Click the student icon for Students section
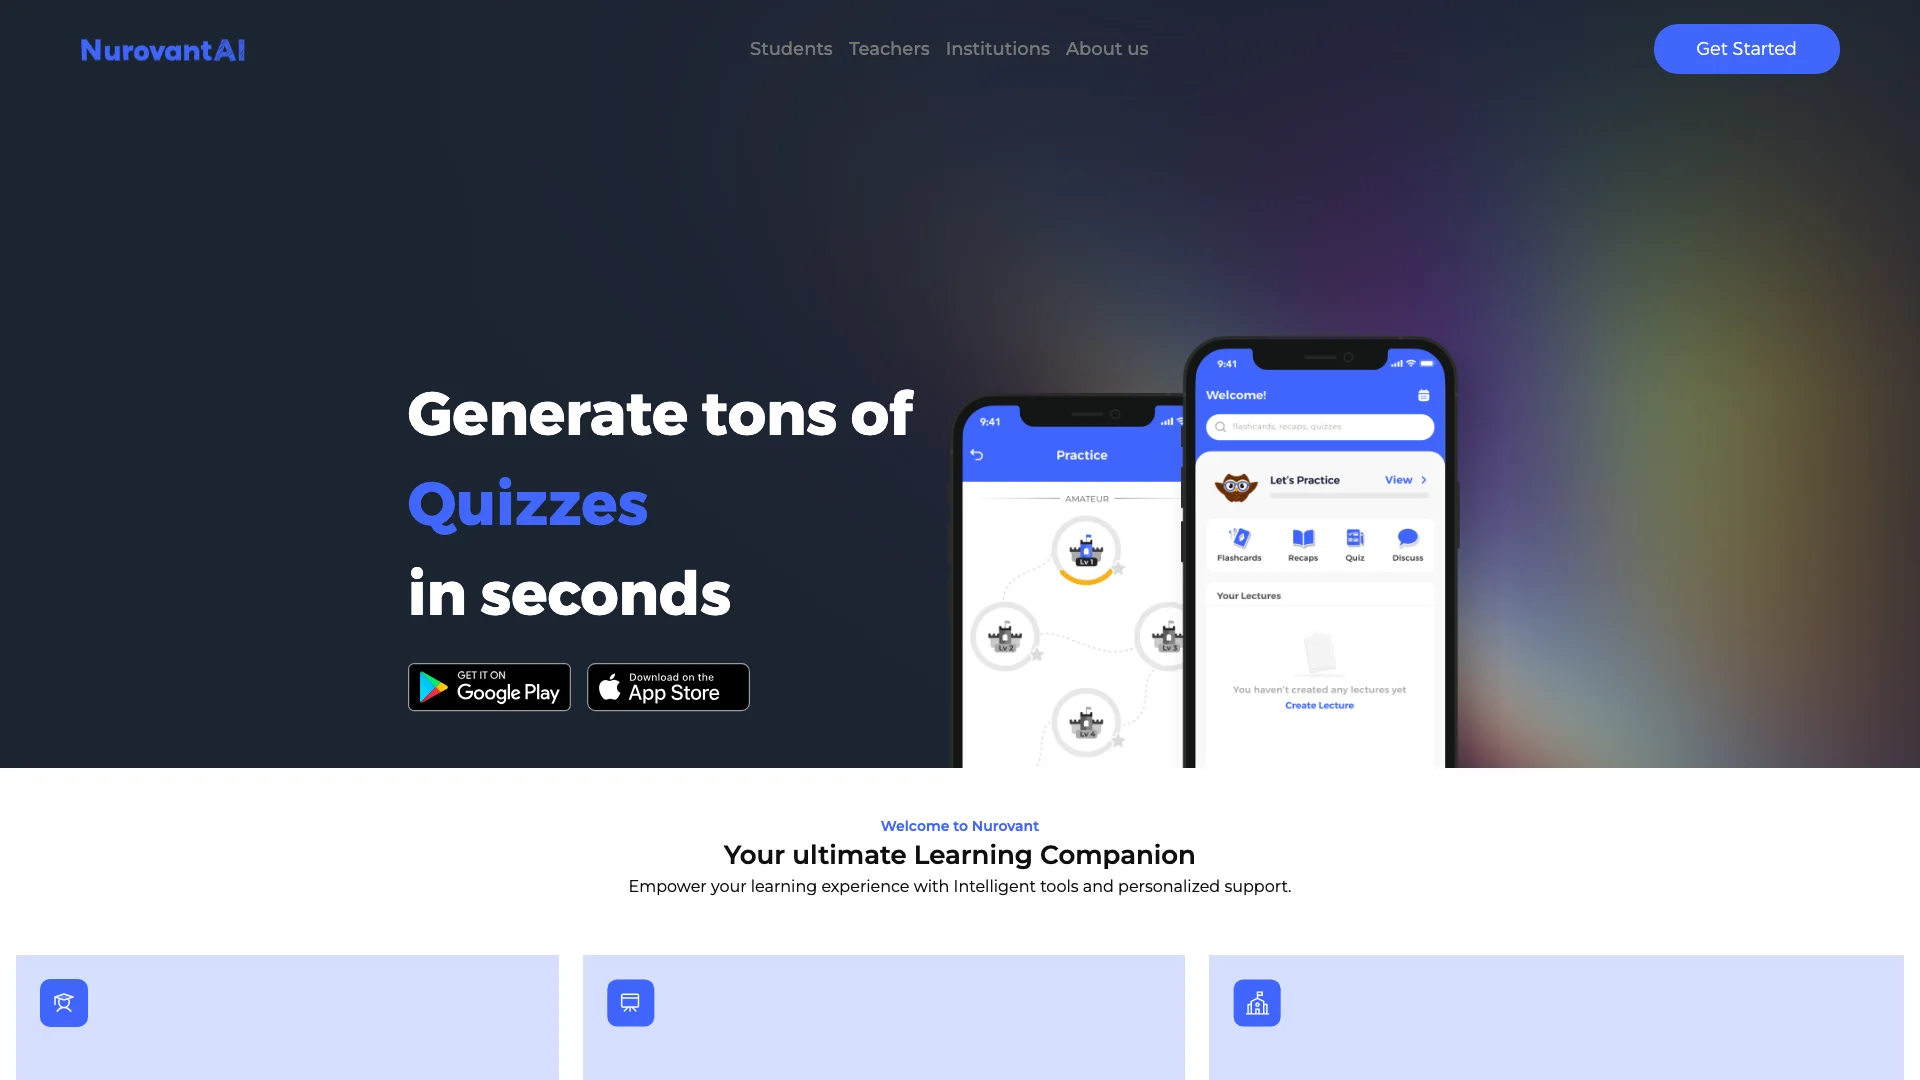The image size is (1920, 1080). coord(63,1001)
